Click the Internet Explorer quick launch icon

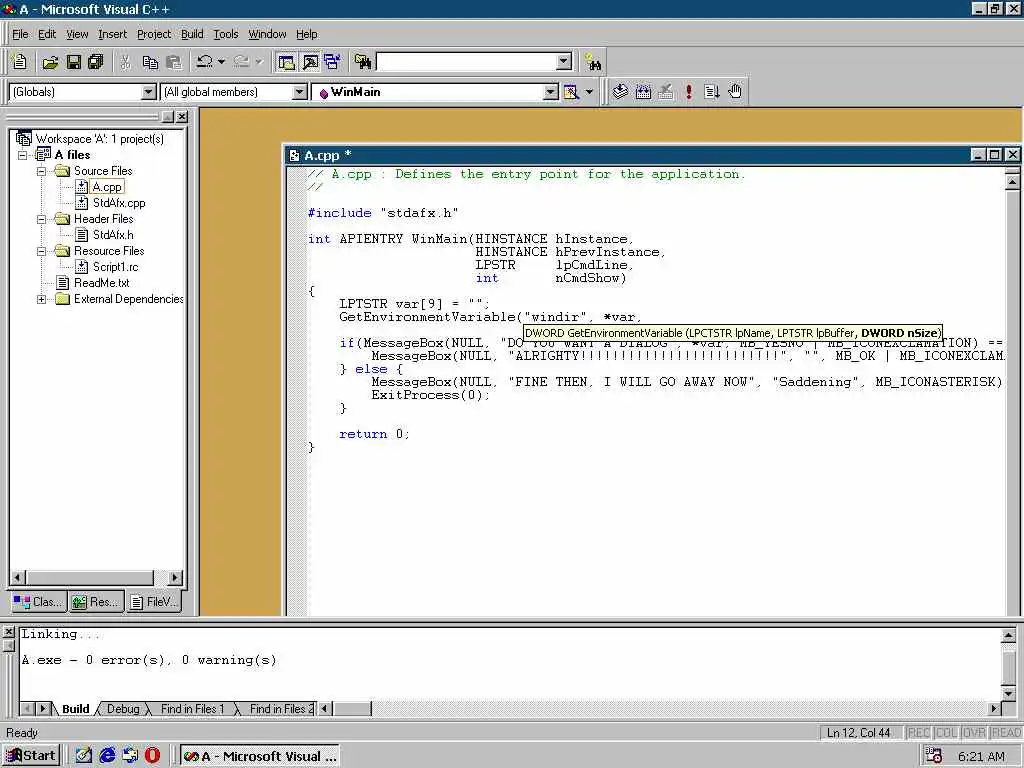coord(107,756)
